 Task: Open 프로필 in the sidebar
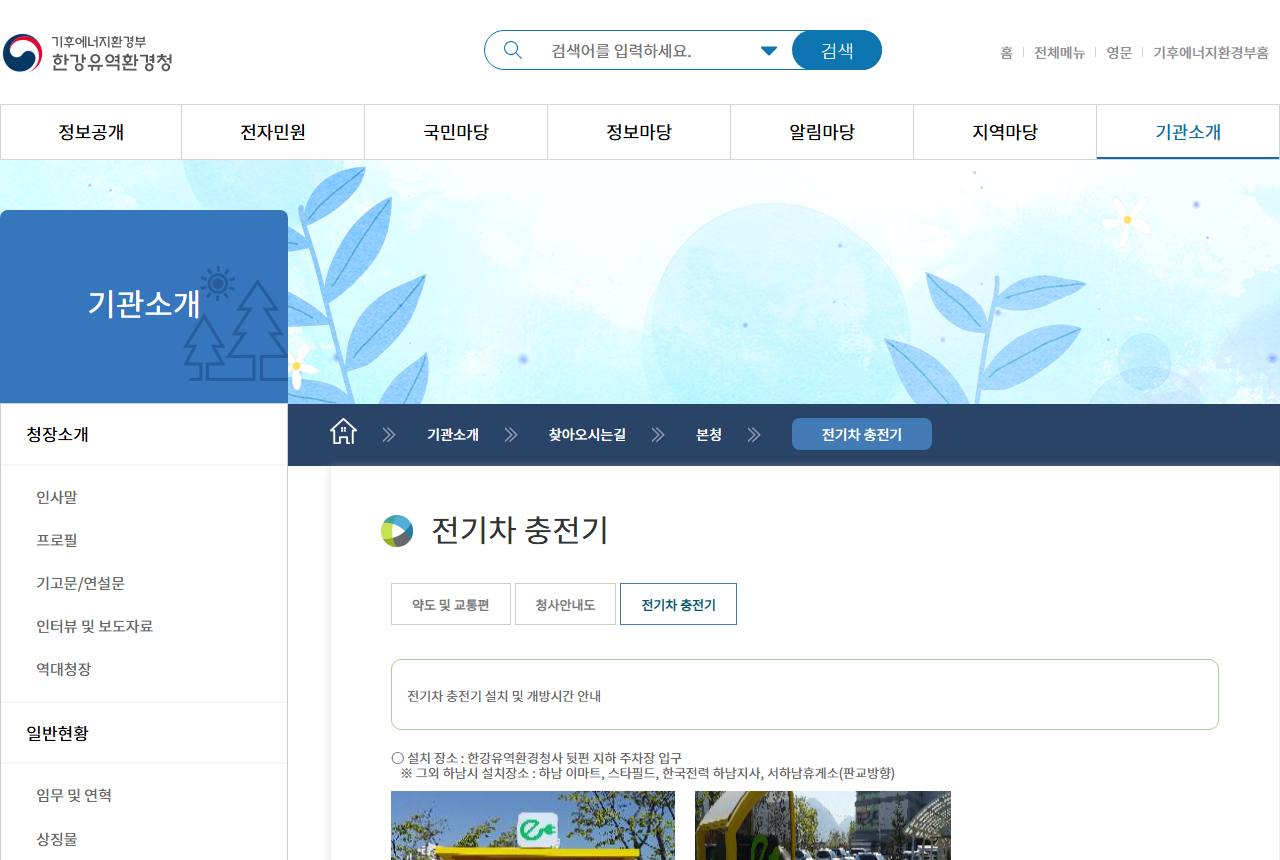[x=57, y=540]
